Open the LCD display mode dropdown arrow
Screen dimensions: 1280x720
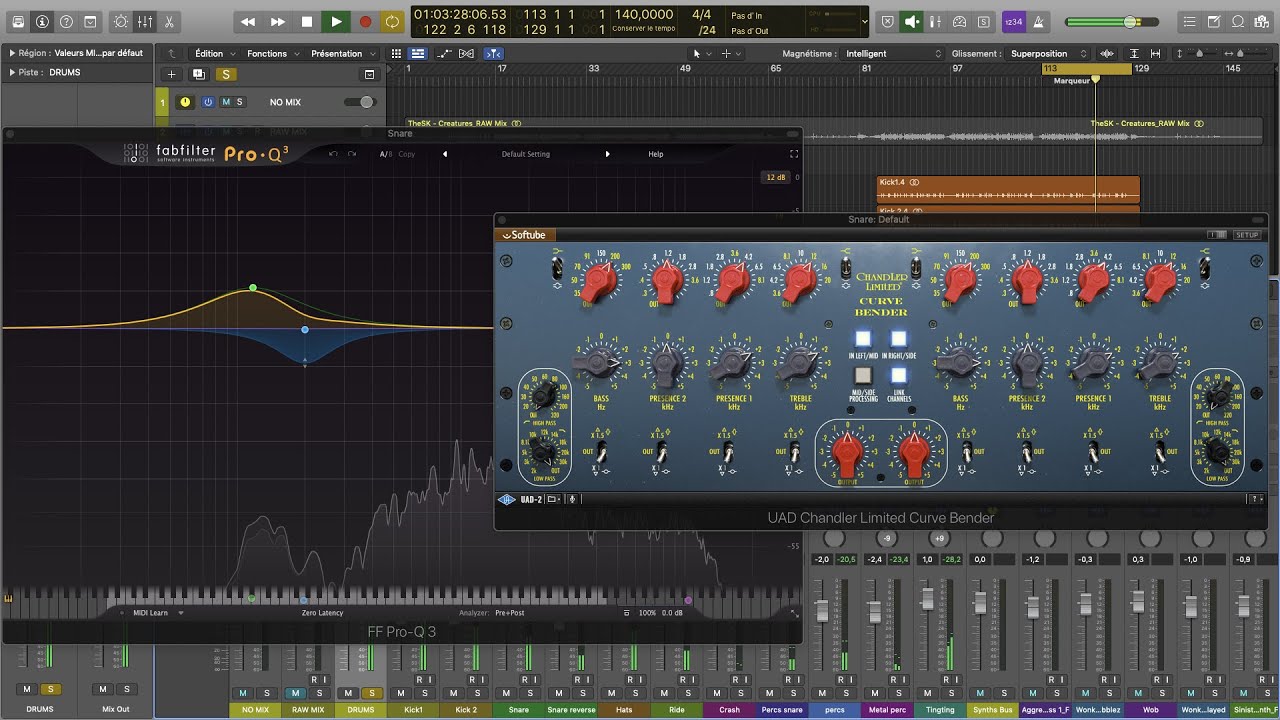[864, 21]
